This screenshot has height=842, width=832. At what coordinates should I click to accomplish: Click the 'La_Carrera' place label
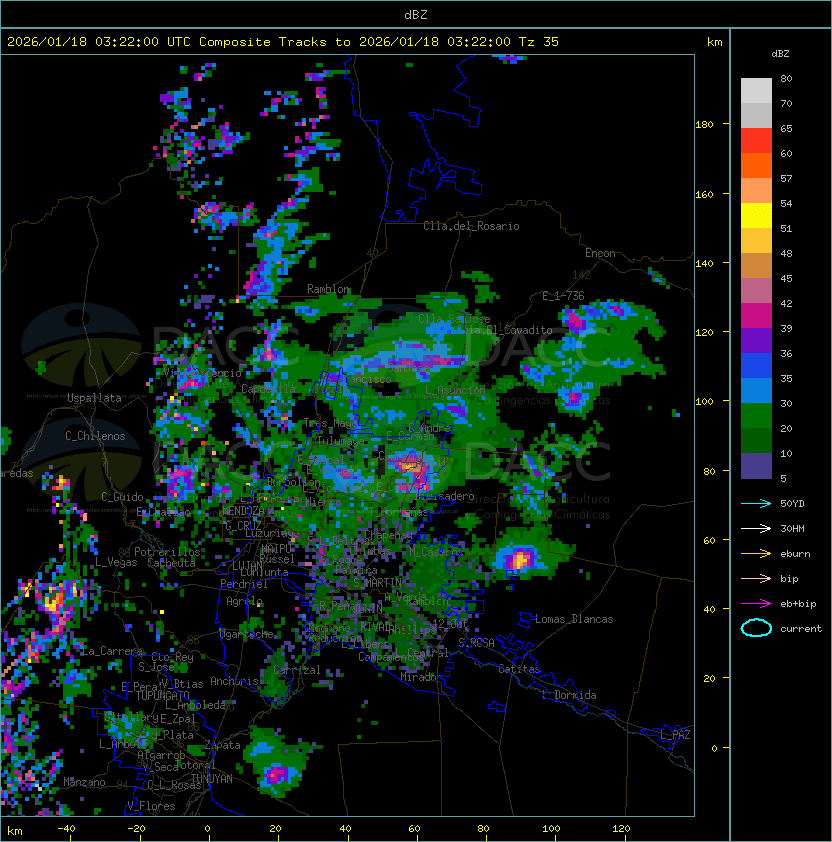point(112,651)
